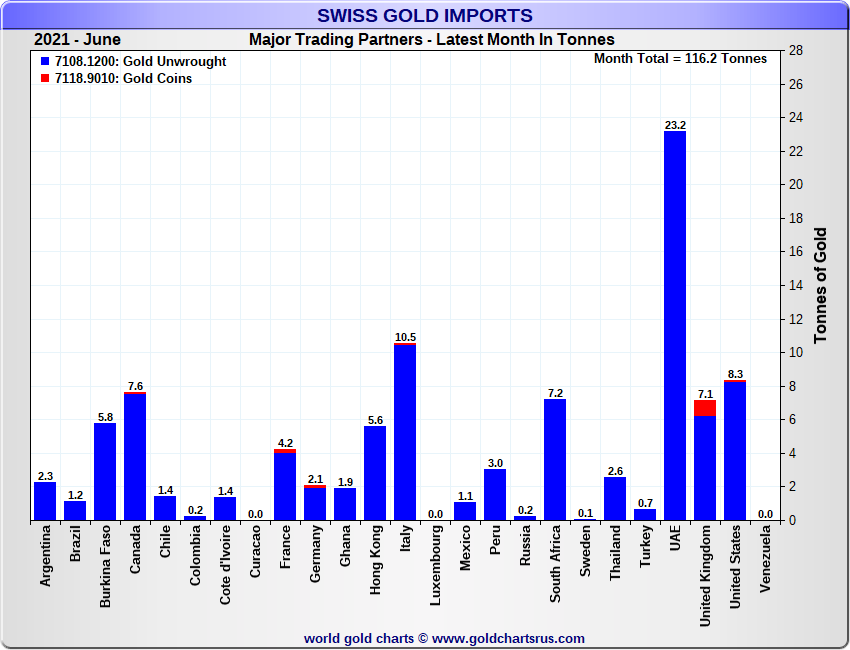Image resolution: width=850 pixels, height=650 pixels.
Task: Click the blue Gold Unwrought legend swatch
Action: click(x=45, y=62)
